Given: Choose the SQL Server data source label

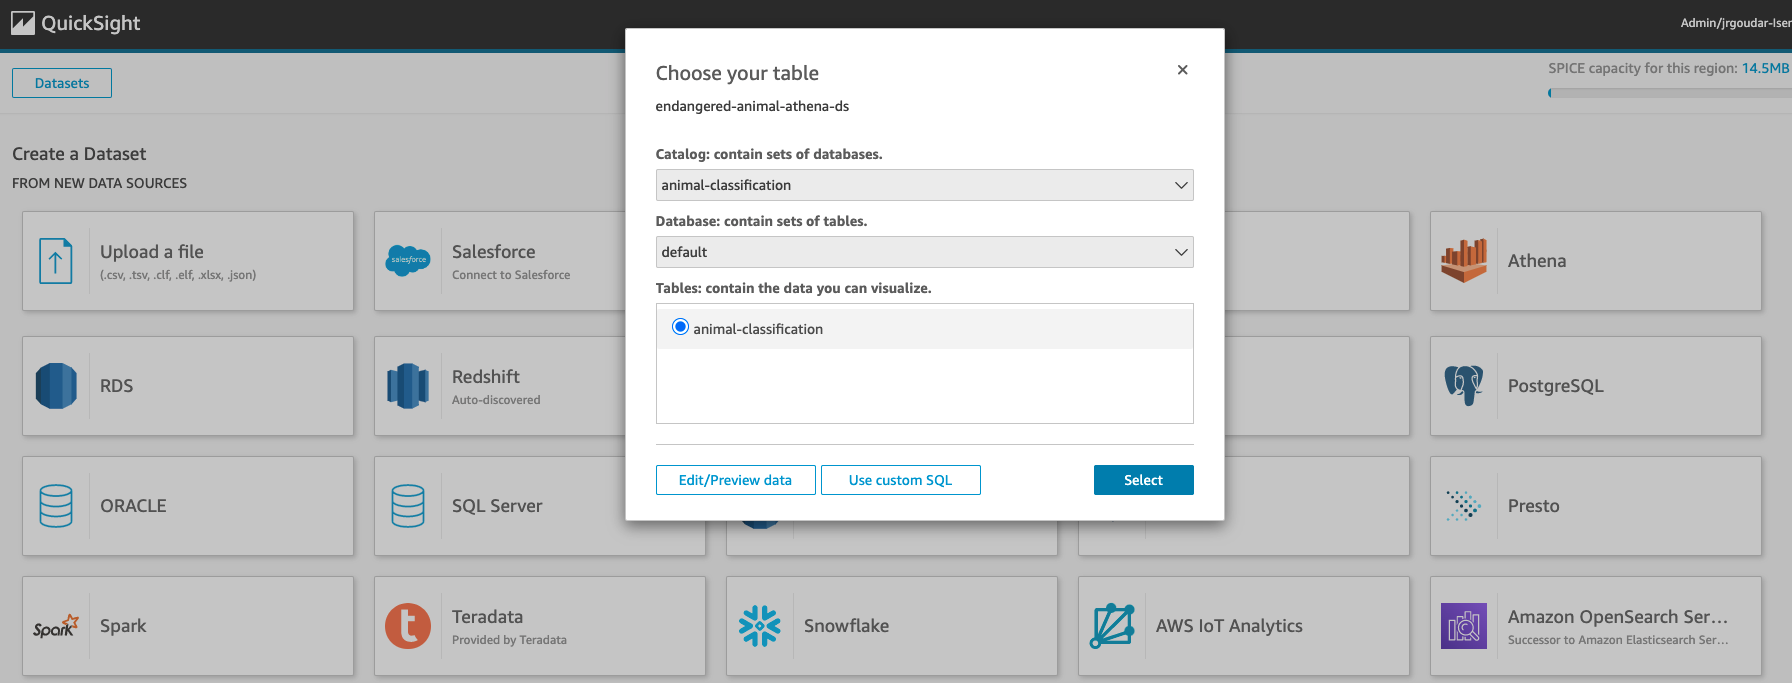Looking at the screenshot, I should 497,506.
